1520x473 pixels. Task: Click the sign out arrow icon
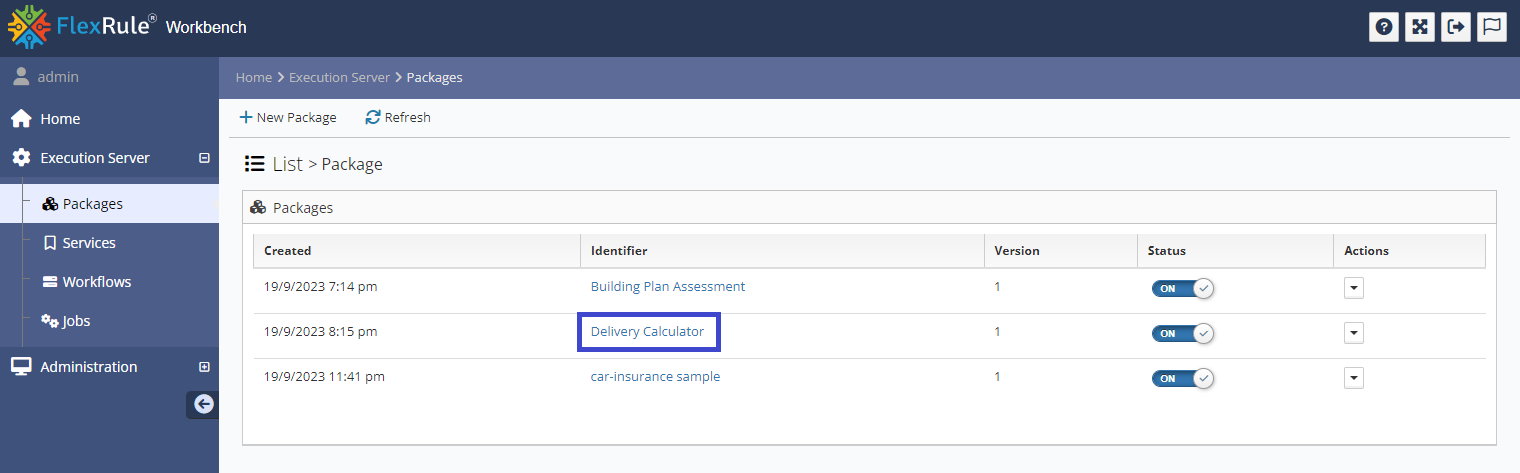(x=1456, y=27)
